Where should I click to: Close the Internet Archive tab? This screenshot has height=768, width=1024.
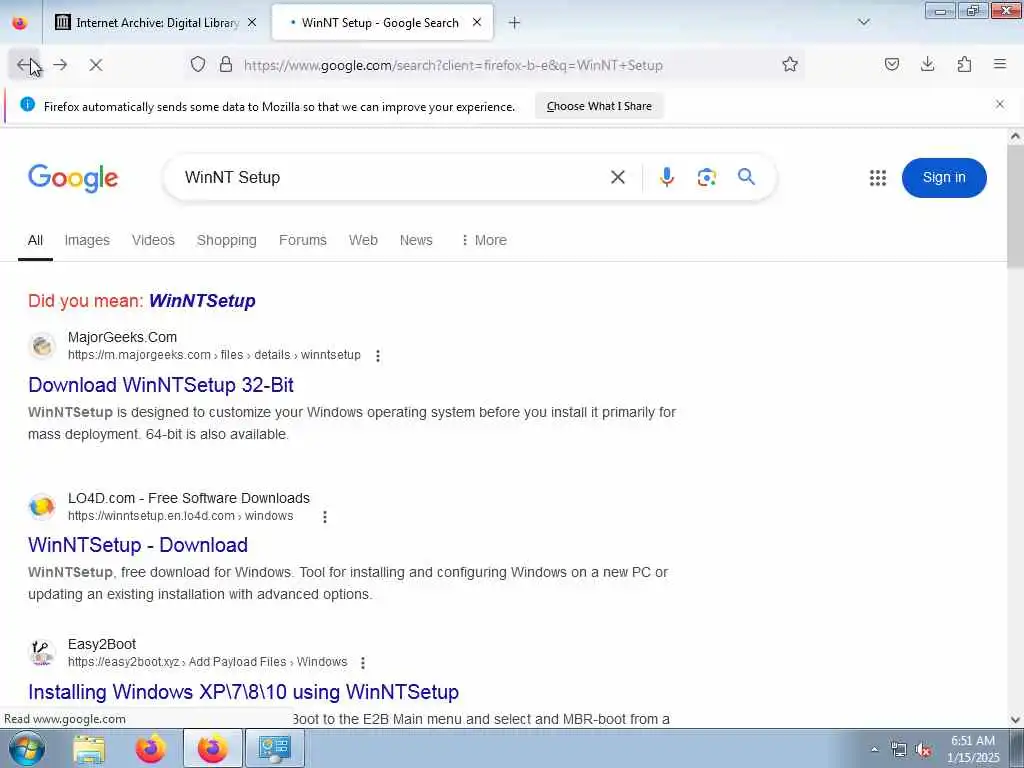pyautogui.click(x=252, y=23)
